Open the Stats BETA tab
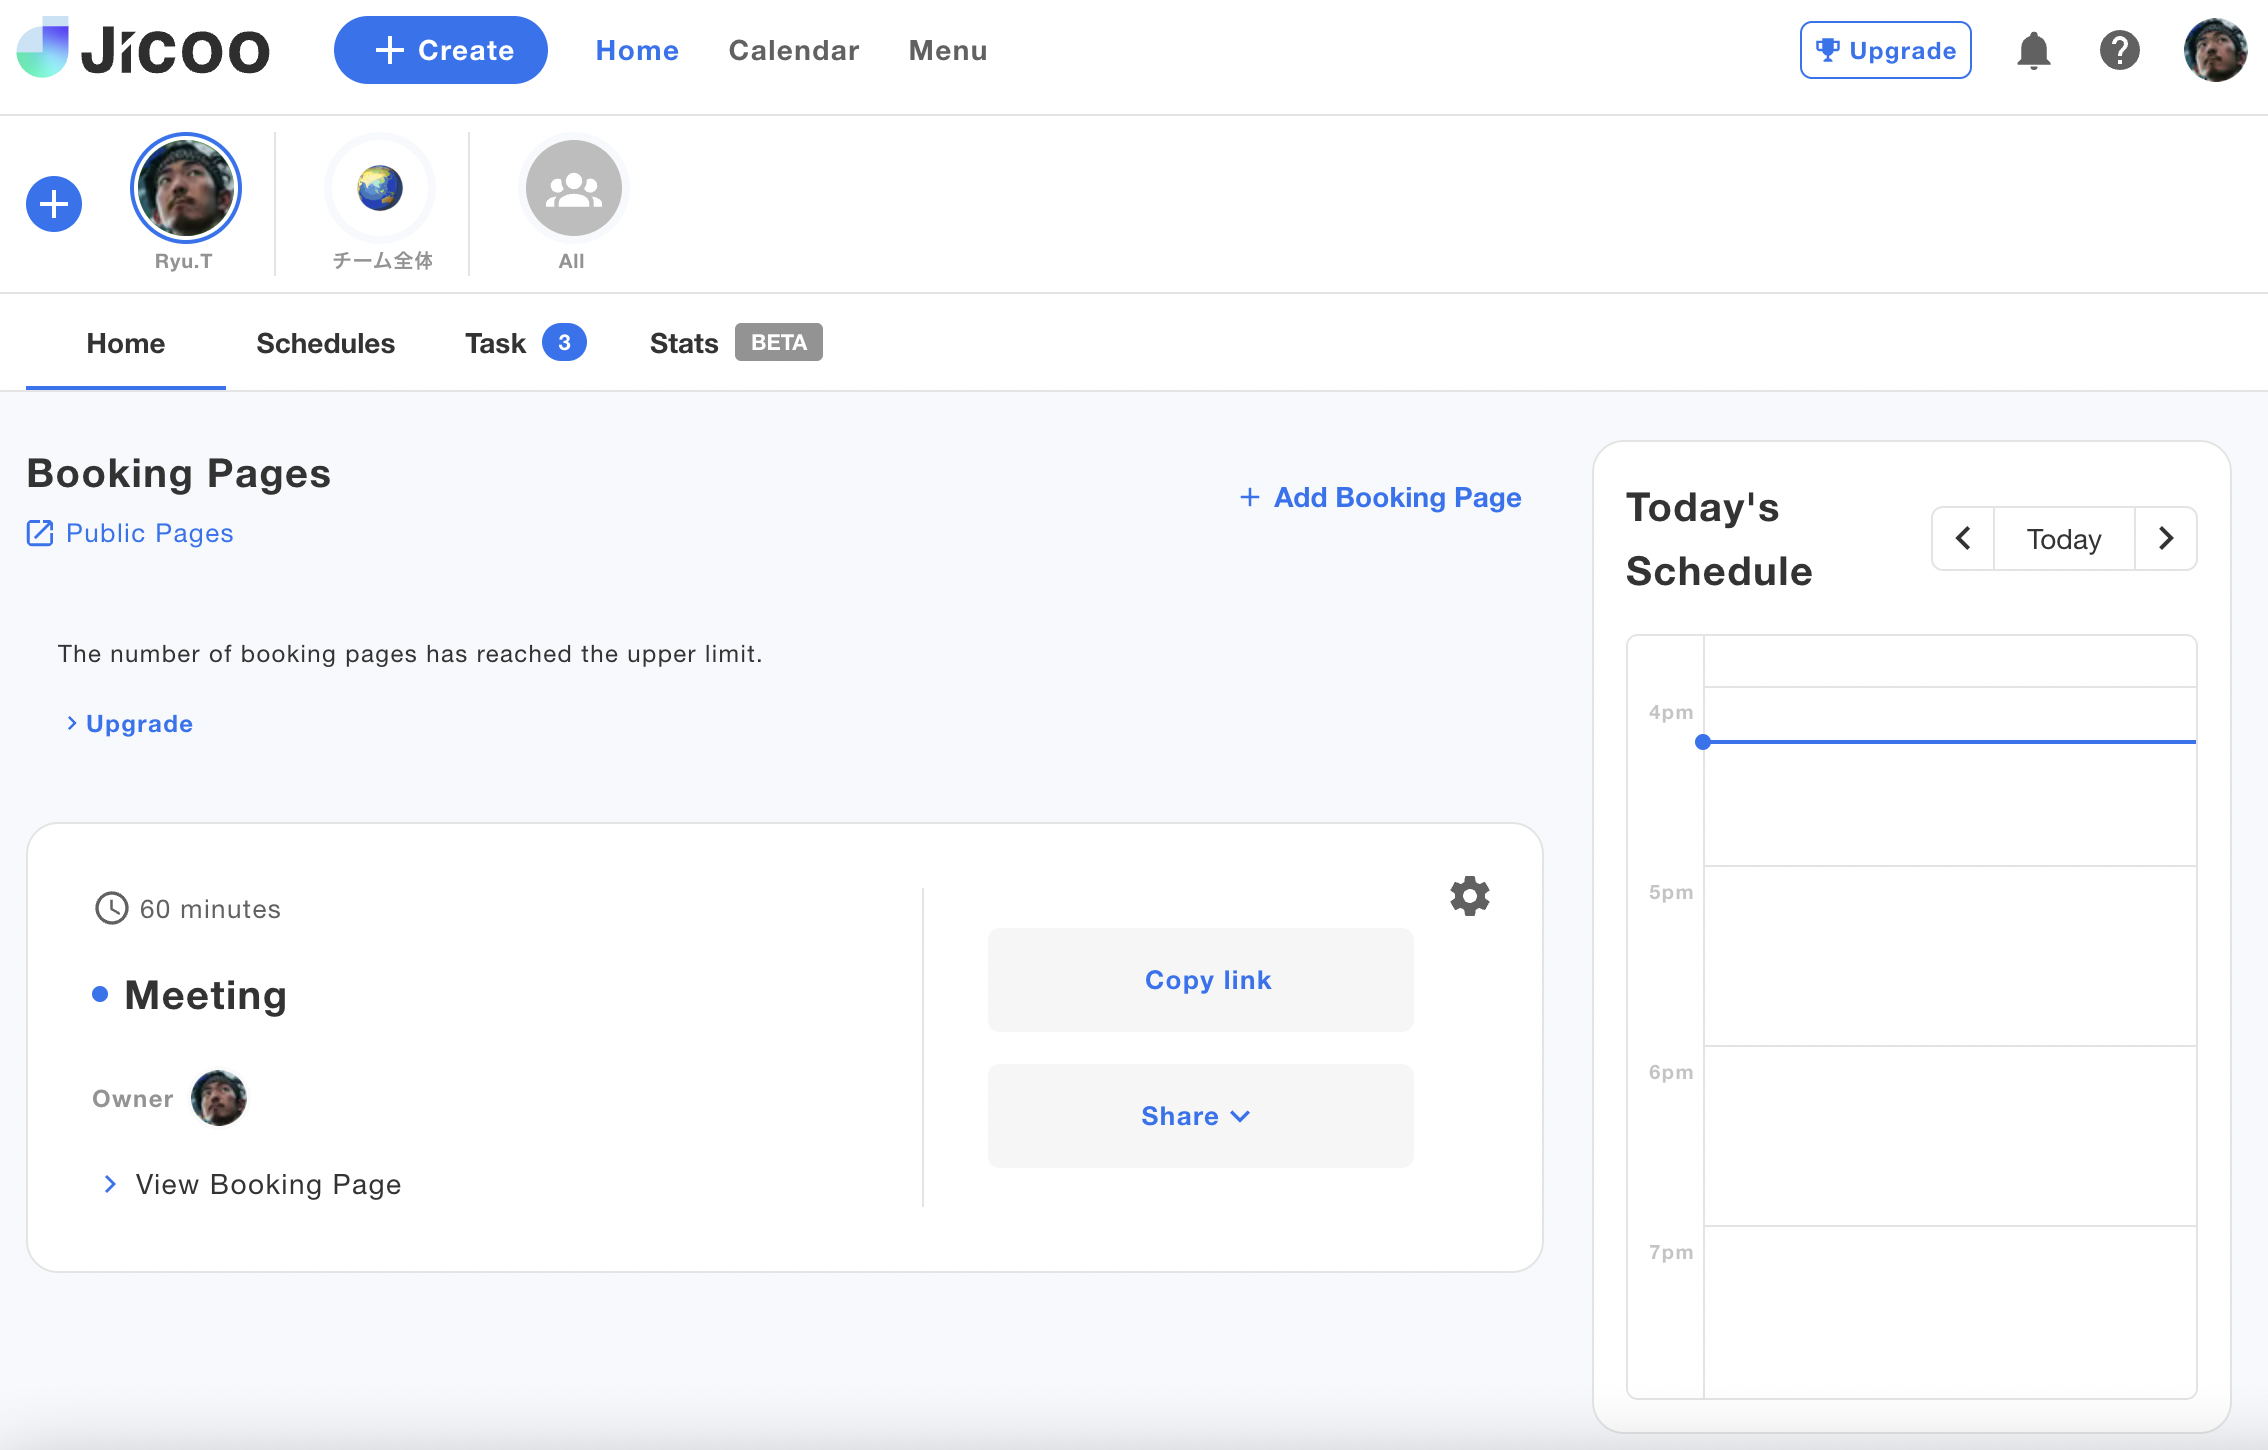Viewport: 2268px width, 1450px height. click(683, 342)
